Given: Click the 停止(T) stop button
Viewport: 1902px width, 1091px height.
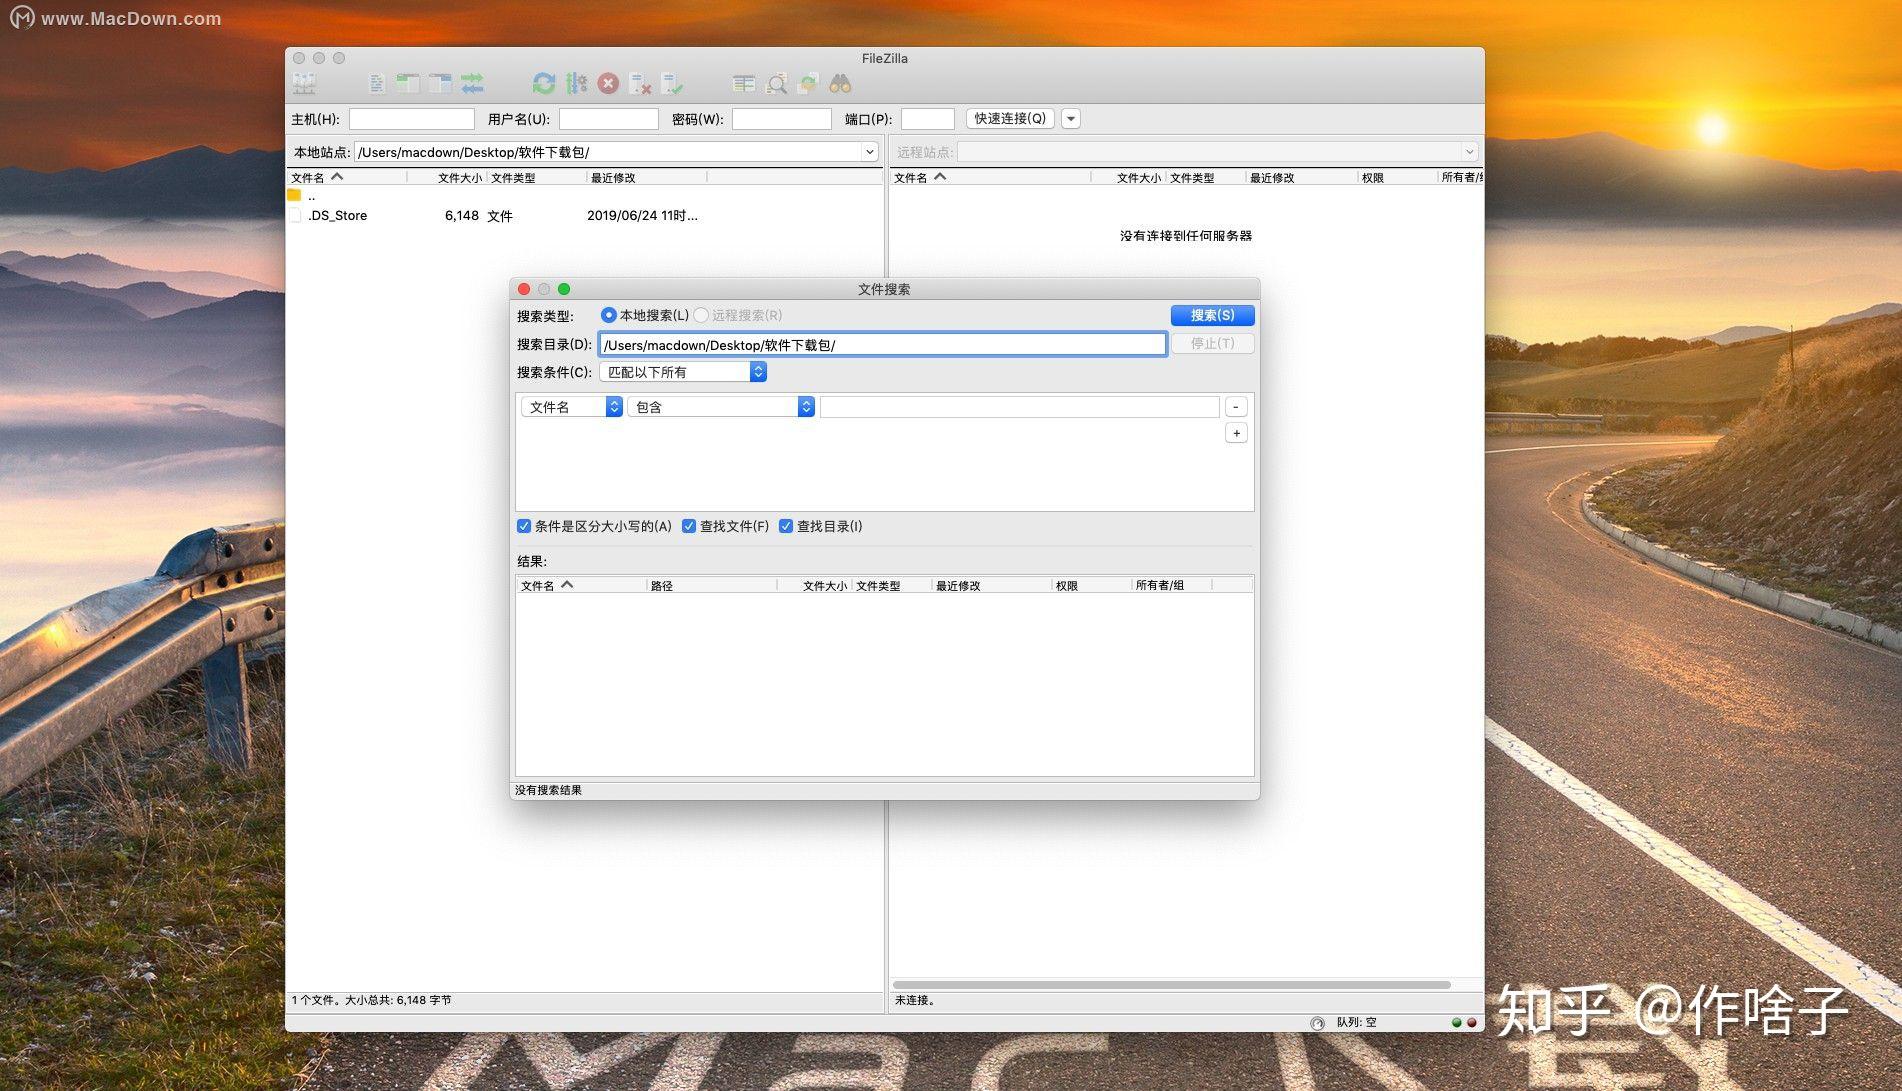Looking at the screenshot, I should click(1212, 343).
